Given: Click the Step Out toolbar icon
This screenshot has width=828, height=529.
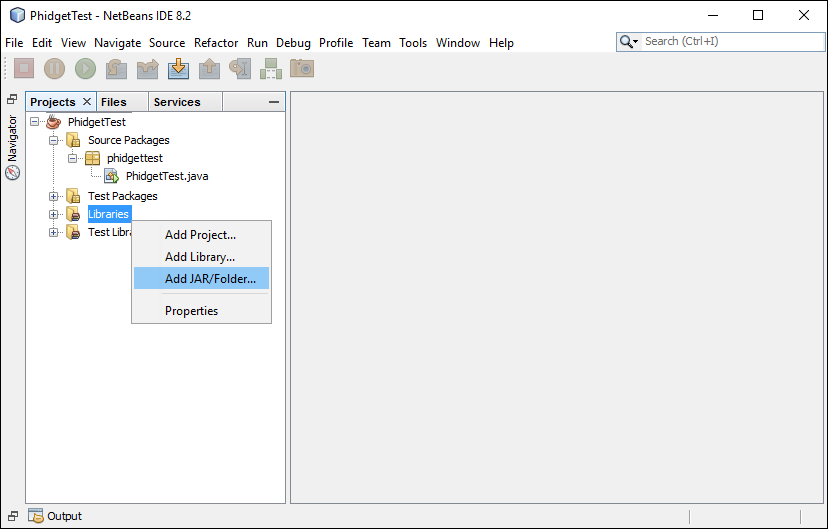Looking at the screenshot, I should 209,69.
